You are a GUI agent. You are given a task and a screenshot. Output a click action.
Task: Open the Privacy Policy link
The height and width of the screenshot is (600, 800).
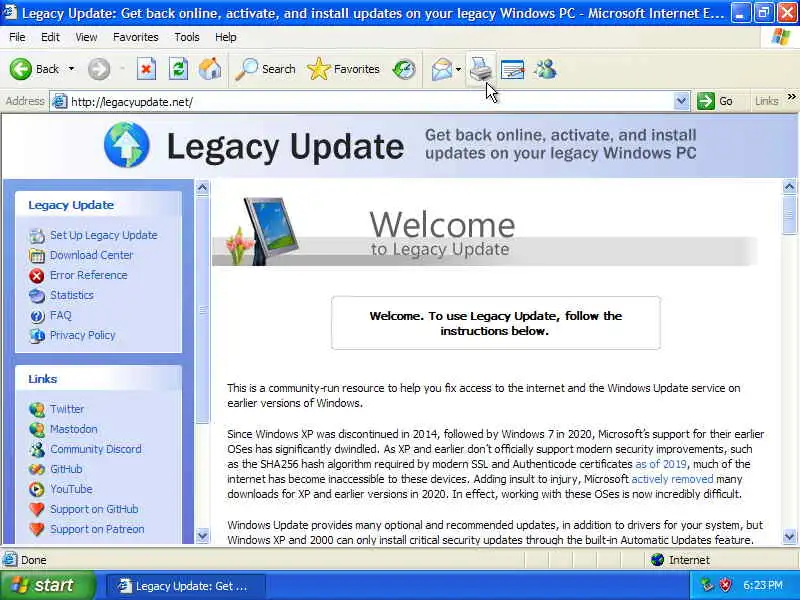pos(83,335)
